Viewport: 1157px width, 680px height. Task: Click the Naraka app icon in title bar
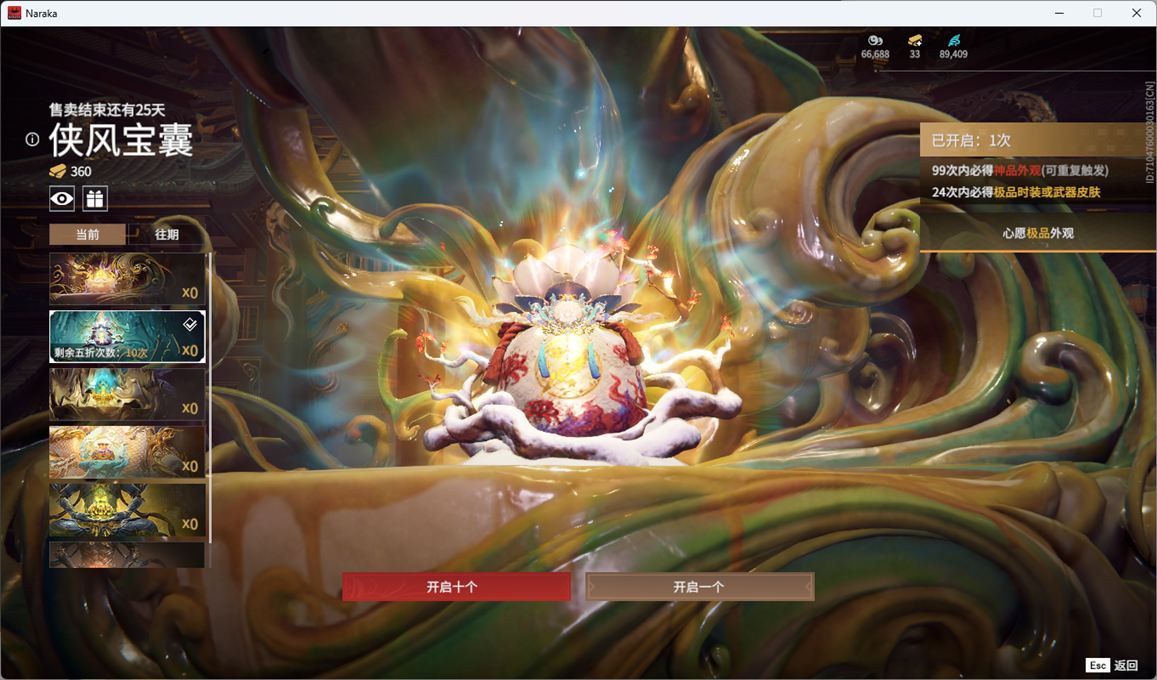tap(14, 13)
